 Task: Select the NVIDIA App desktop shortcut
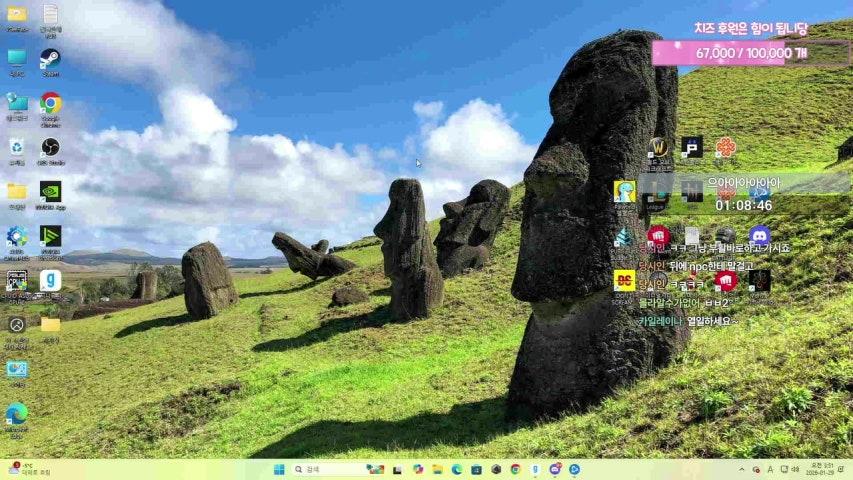[50, 191]
